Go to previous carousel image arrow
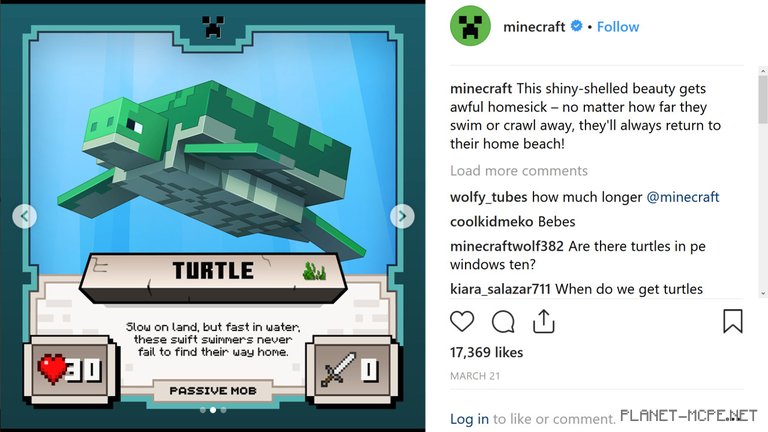Screen dimensions: 768x432 24,216
